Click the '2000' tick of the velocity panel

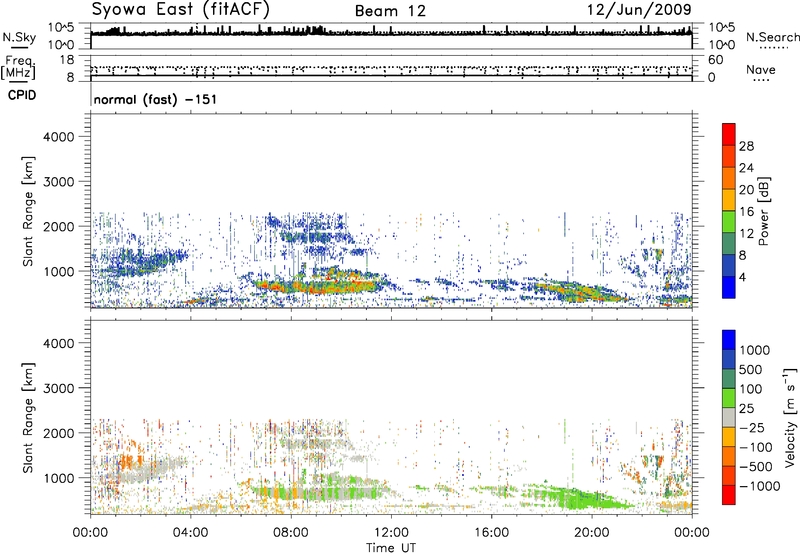tap(59, 433)
